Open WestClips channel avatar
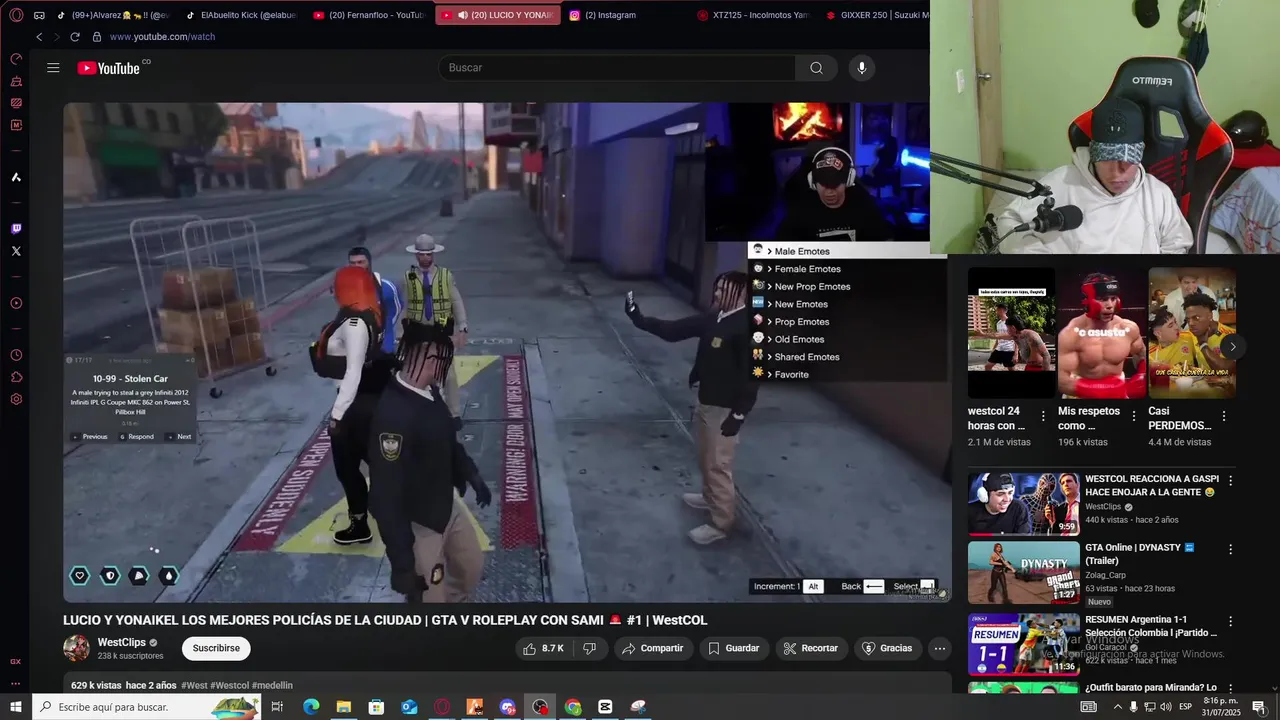 76,648
